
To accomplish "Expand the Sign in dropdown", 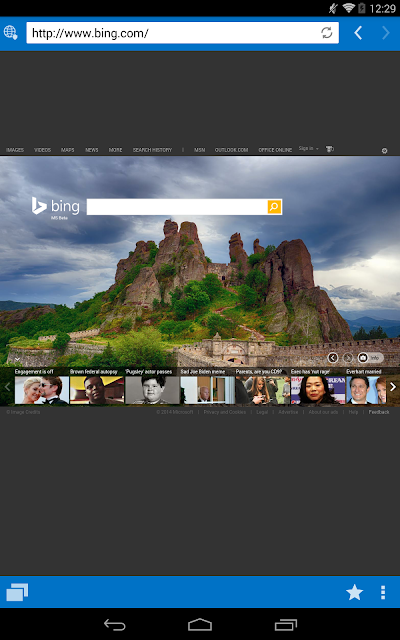I will click(308, 149).
